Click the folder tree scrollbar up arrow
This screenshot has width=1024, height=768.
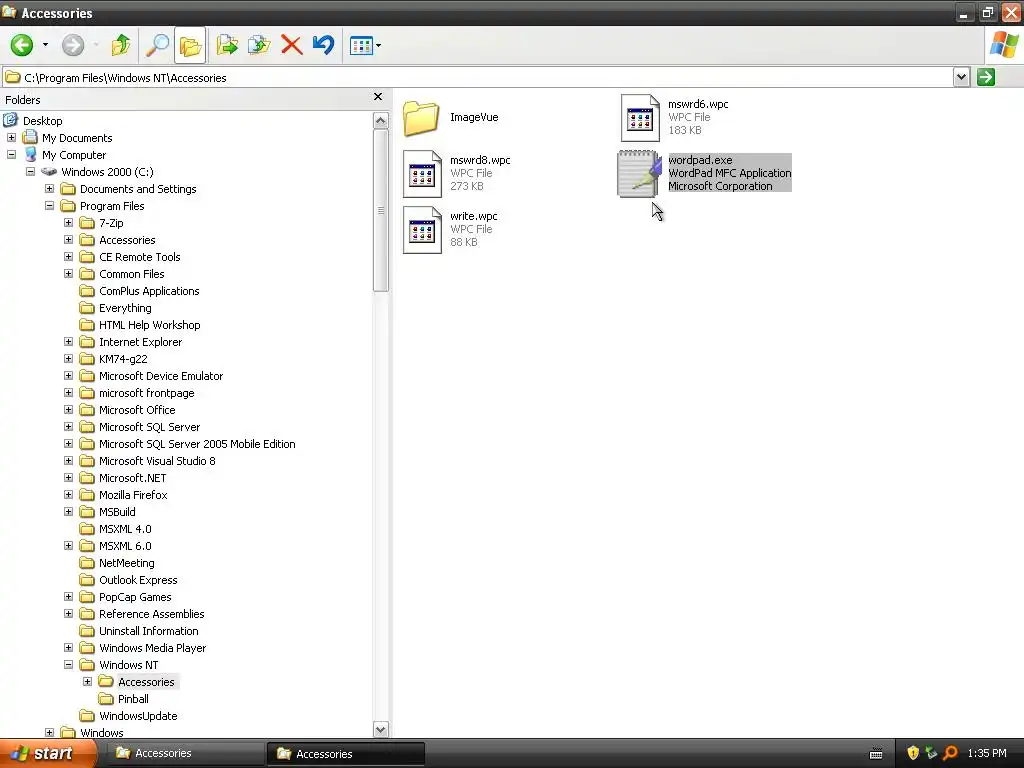click(x=381, y=120)
